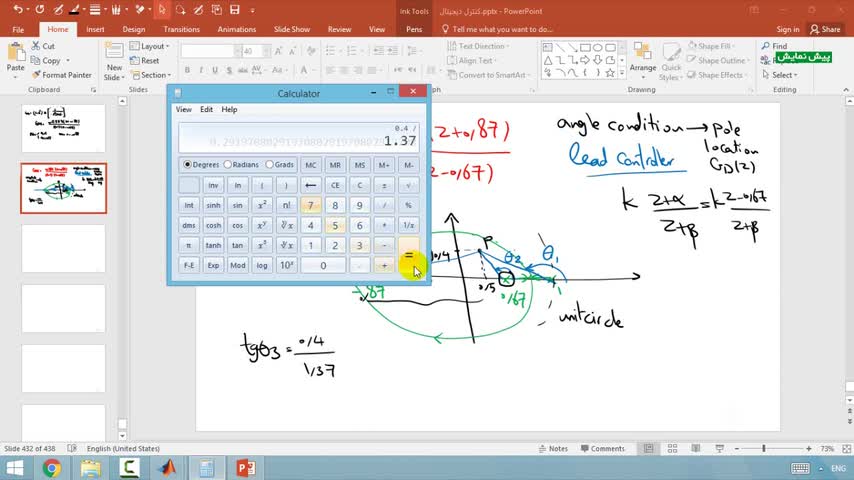
Task: Pick the star shape in shapes gallery
Action: (x=610, y=72)
